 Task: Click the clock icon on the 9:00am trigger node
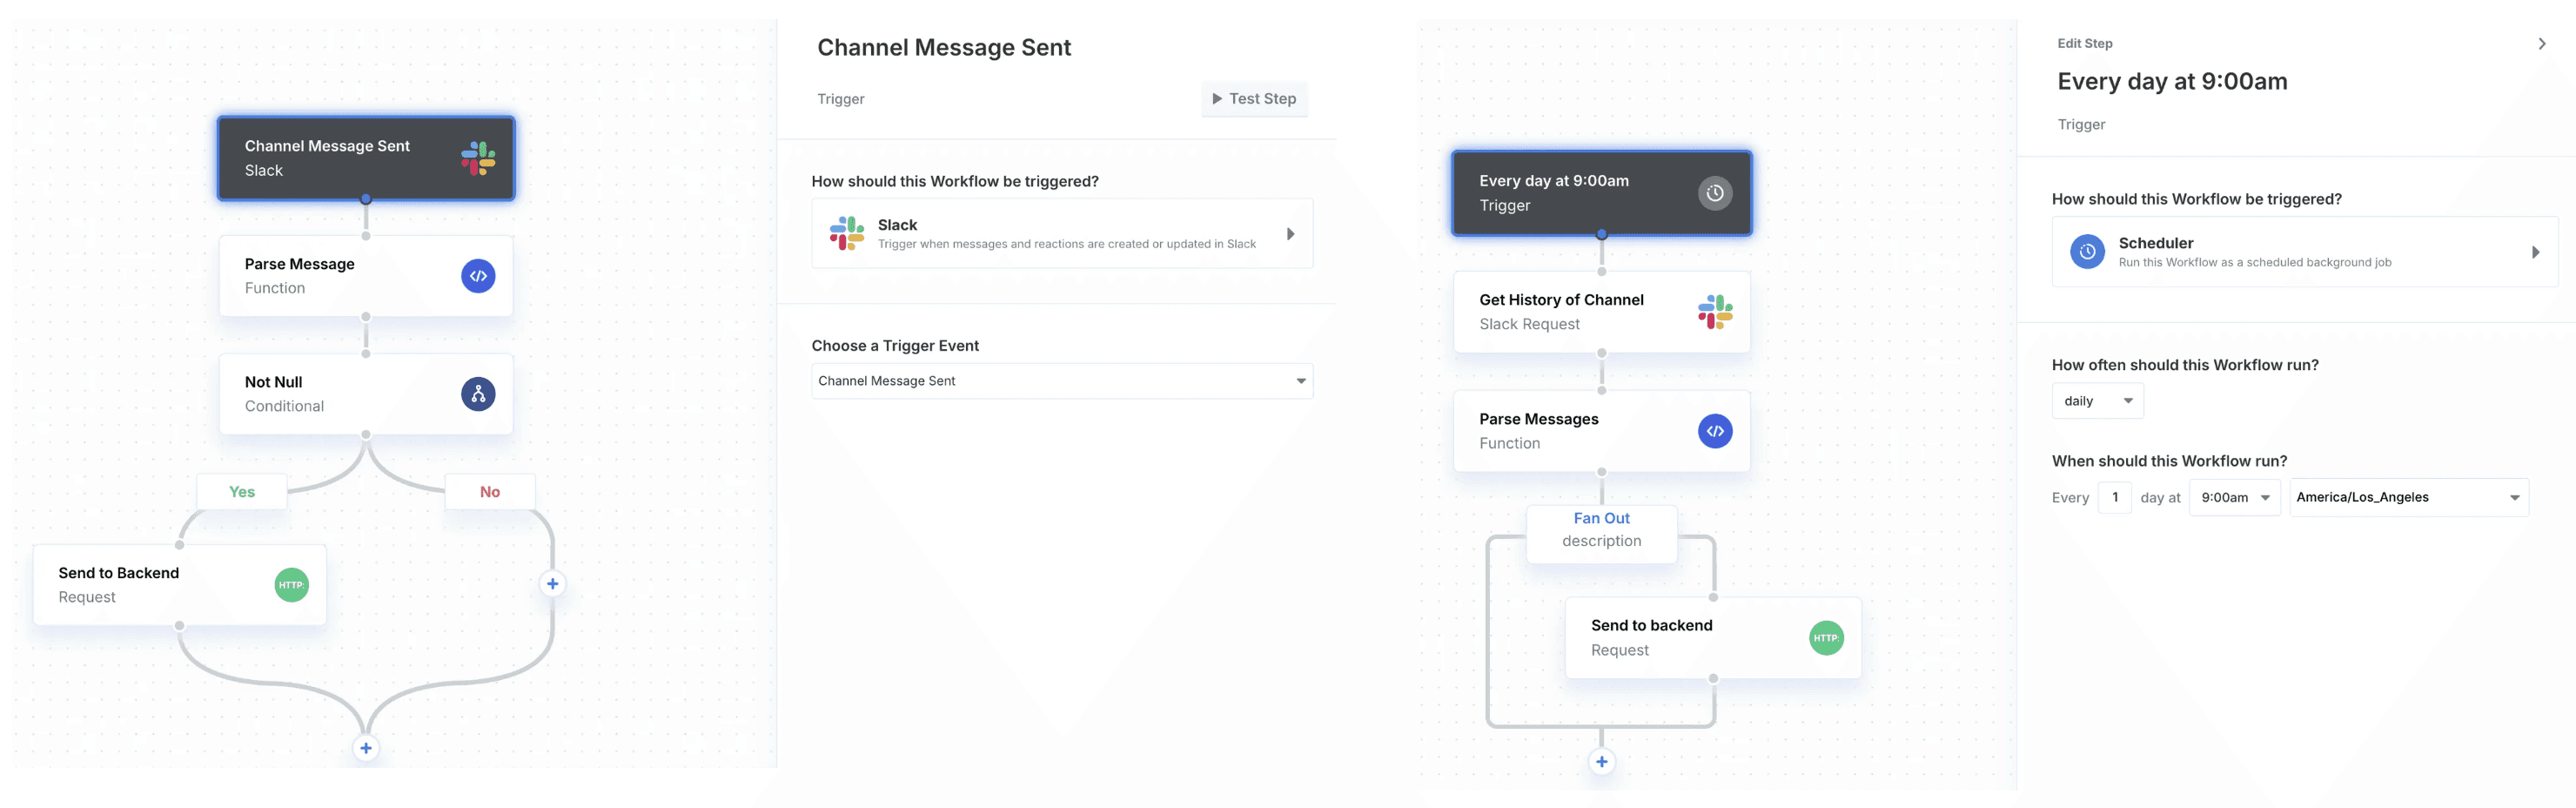1714,193
